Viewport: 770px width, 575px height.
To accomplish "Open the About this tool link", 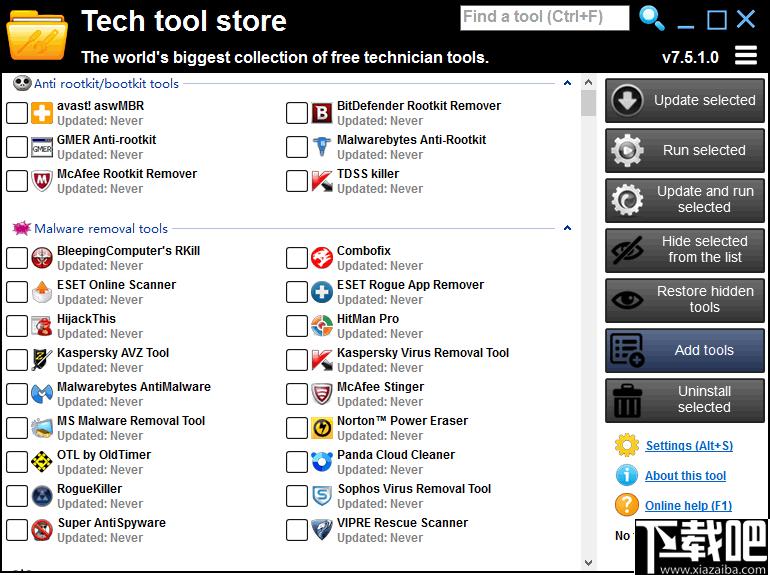I will pos(685,476).
